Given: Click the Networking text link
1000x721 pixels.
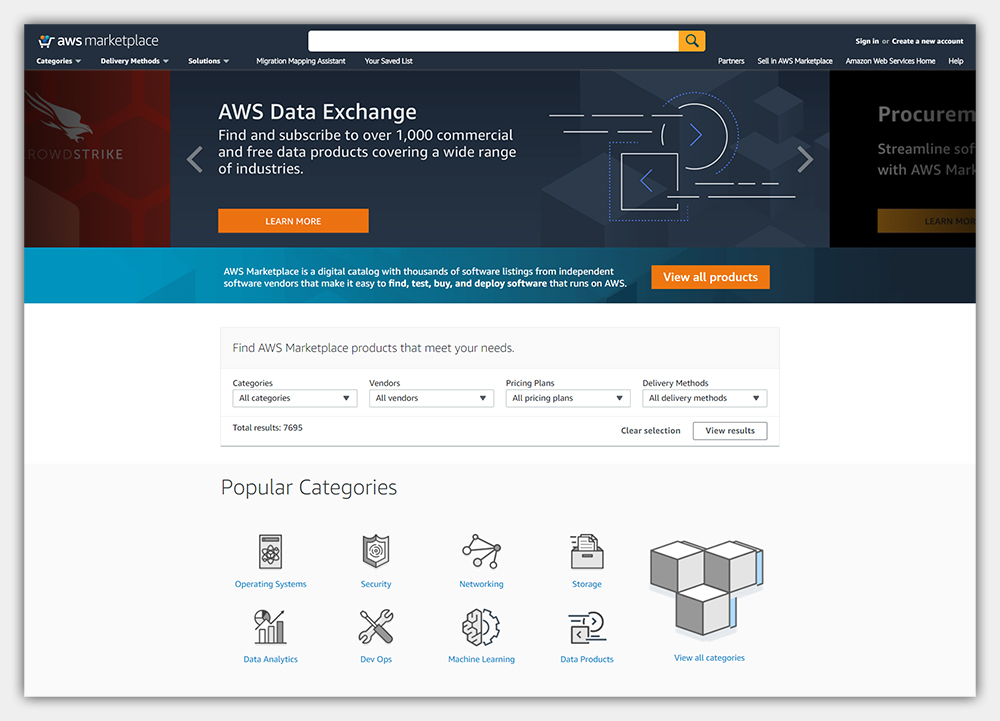Looking at the screenshot, I should point(482,584).
